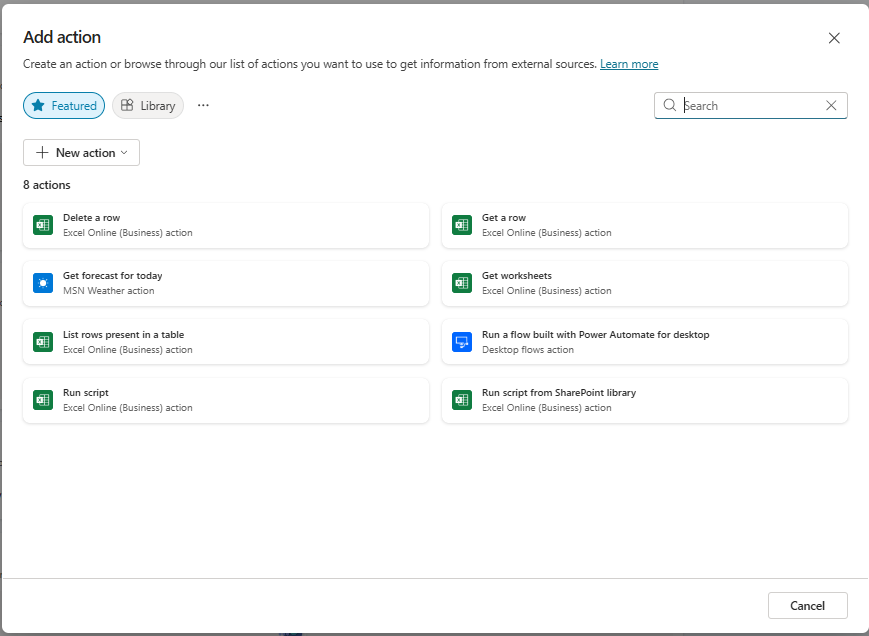Click the MSN Weather sun icon
869x636 pixels.
point(43,283)
